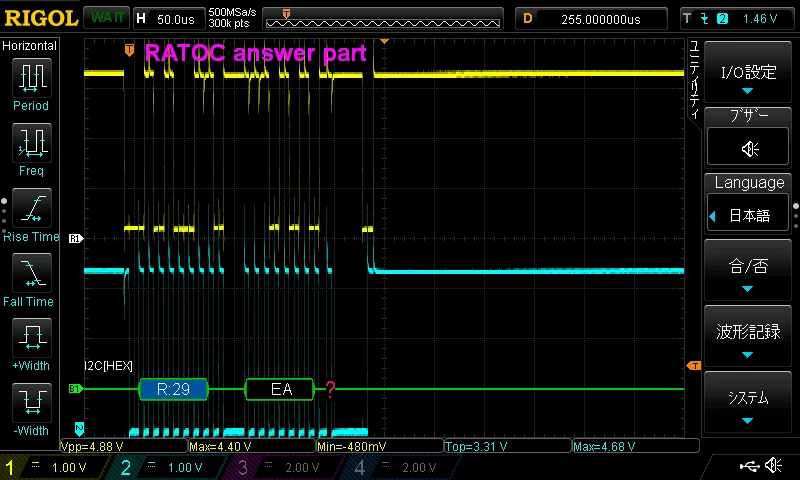800x480 pixels.
Task: Select the Freq measurement icon
Action: pyautogui.click(x=32, y=143)
